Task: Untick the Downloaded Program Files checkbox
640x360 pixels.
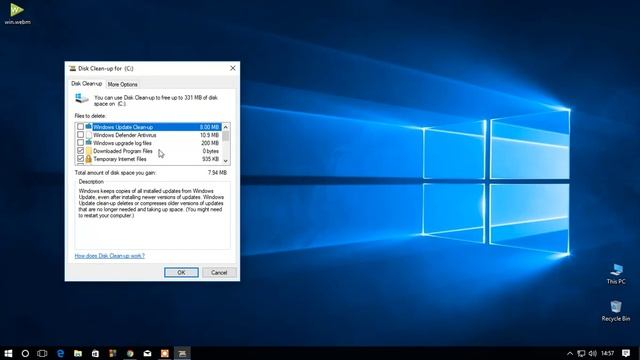Action: [80, 151]
